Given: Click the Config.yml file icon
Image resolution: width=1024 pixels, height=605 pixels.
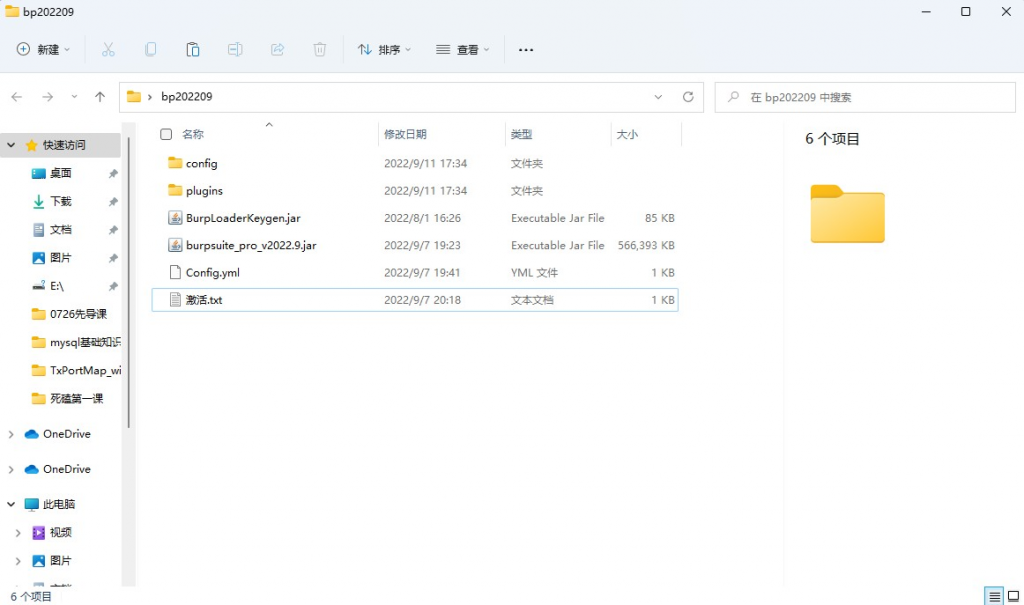Looking at the screenshot, I should click(x=175, y=272).
